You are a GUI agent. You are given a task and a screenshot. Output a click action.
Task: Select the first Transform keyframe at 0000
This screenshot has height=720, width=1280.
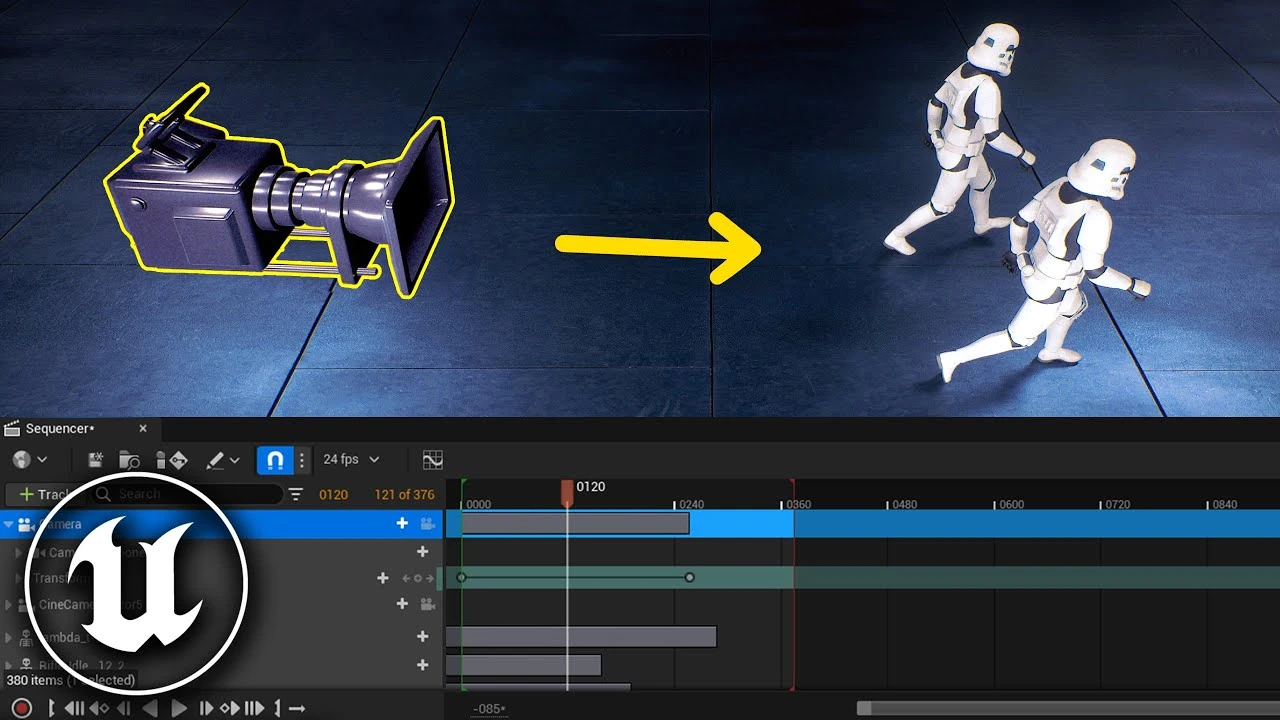tap(461, 578)
